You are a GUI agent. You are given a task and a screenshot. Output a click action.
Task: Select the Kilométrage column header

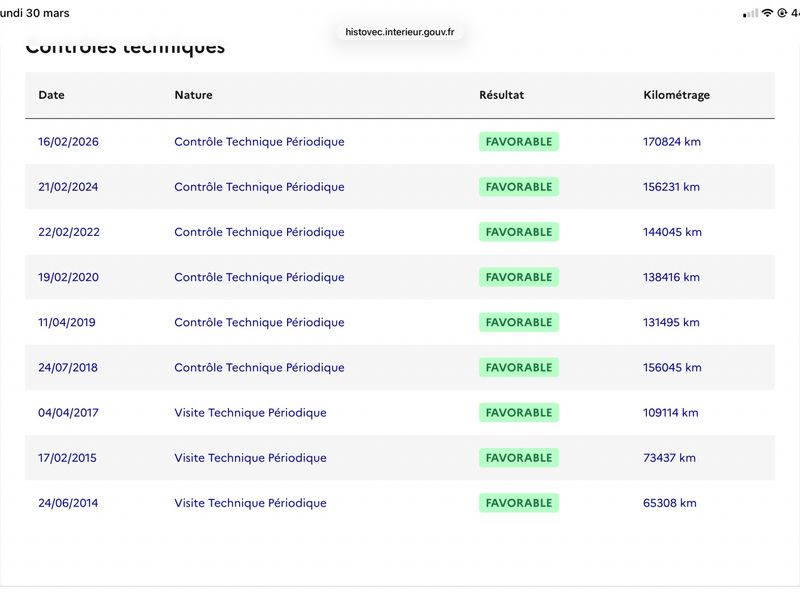677,95
